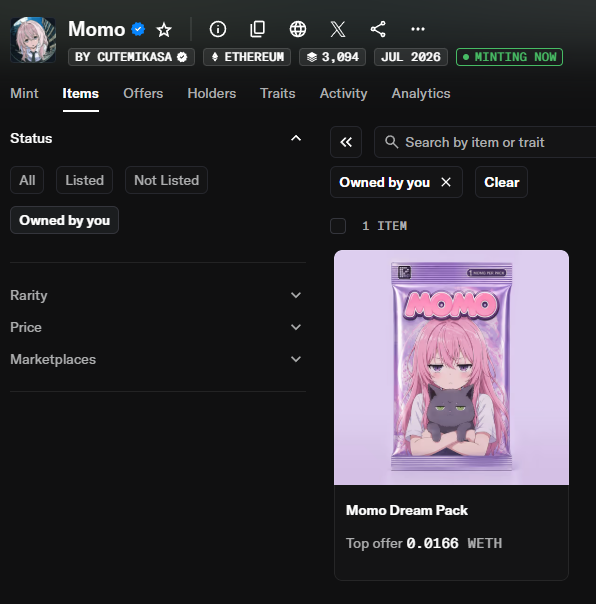The width and height of the screenshot is (596, 604).
Task: Switch to the Mint tab
Action: (x=24, y=94)
